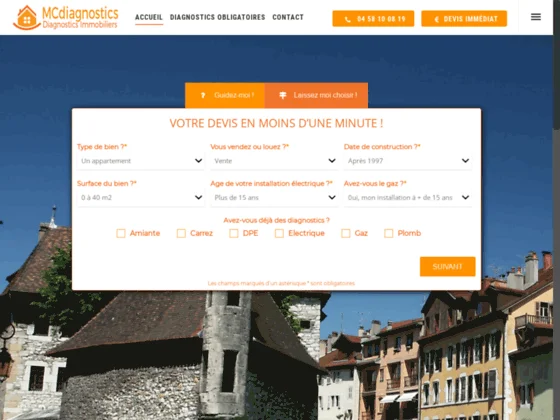Screen dimensions: 560x420
Task: Tick the Carrez checkbox
Action: click(x=181, y=233)
